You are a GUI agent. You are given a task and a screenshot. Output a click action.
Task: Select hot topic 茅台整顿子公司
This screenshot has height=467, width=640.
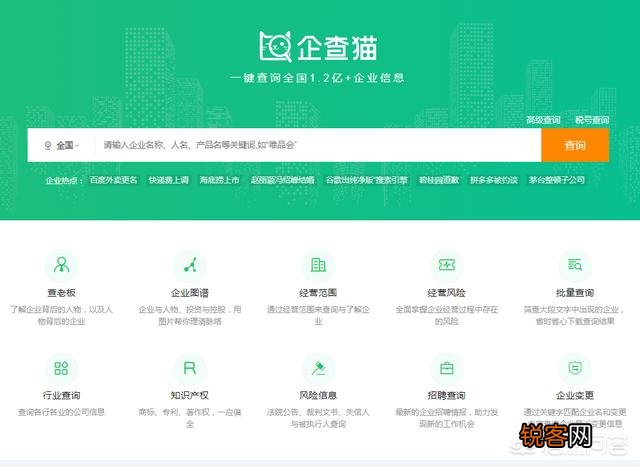[557, 180]
